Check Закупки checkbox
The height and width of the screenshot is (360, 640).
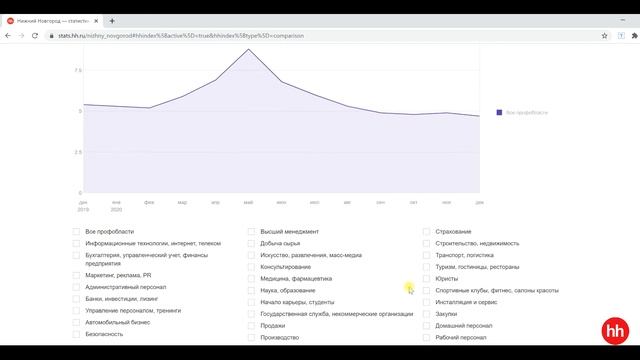[x=427, y=314]
